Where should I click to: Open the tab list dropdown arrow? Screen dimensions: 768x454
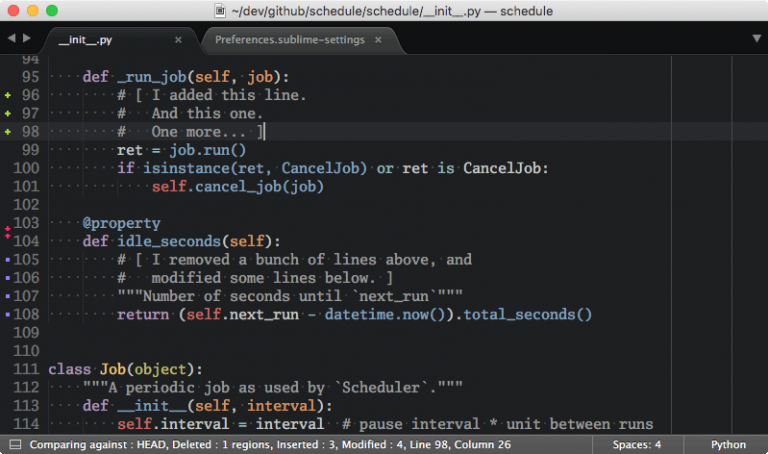click(x=756, y=39)
